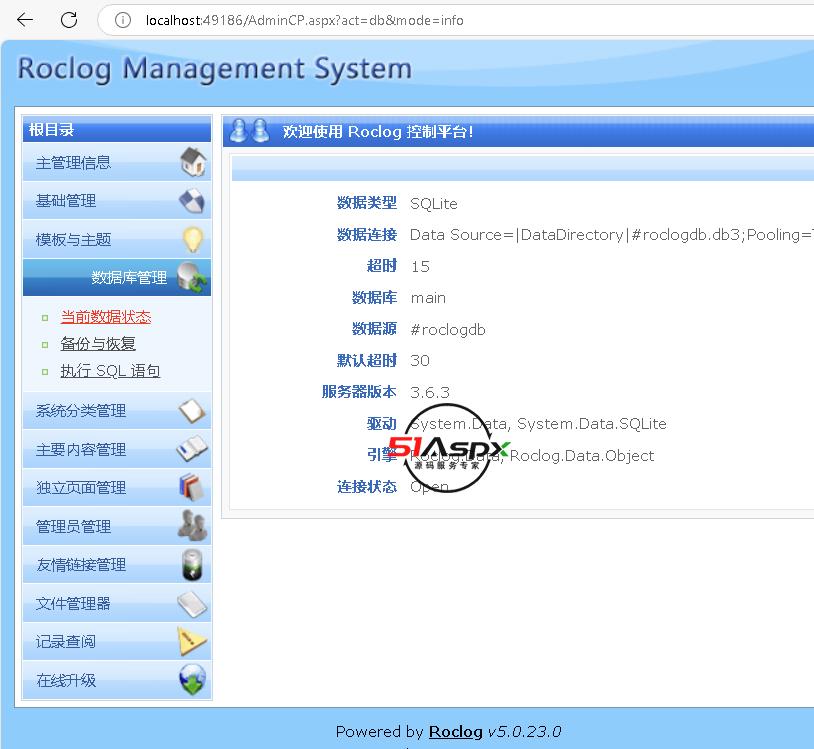This screenshot has width=814, height=749.
Task: Click the browser back arrow
Action: pyautogui.click(x=24, y=20)
